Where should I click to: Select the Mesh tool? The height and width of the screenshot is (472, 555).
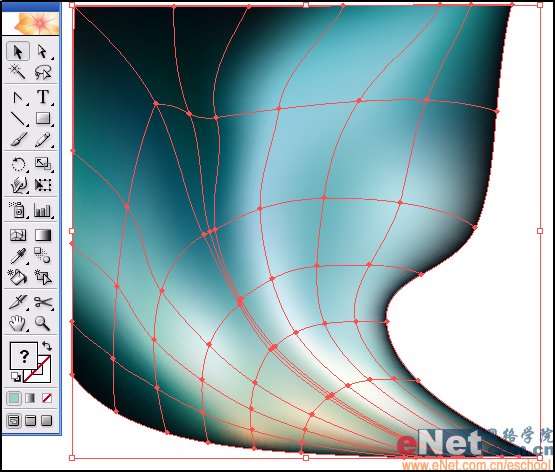(18, 235)
